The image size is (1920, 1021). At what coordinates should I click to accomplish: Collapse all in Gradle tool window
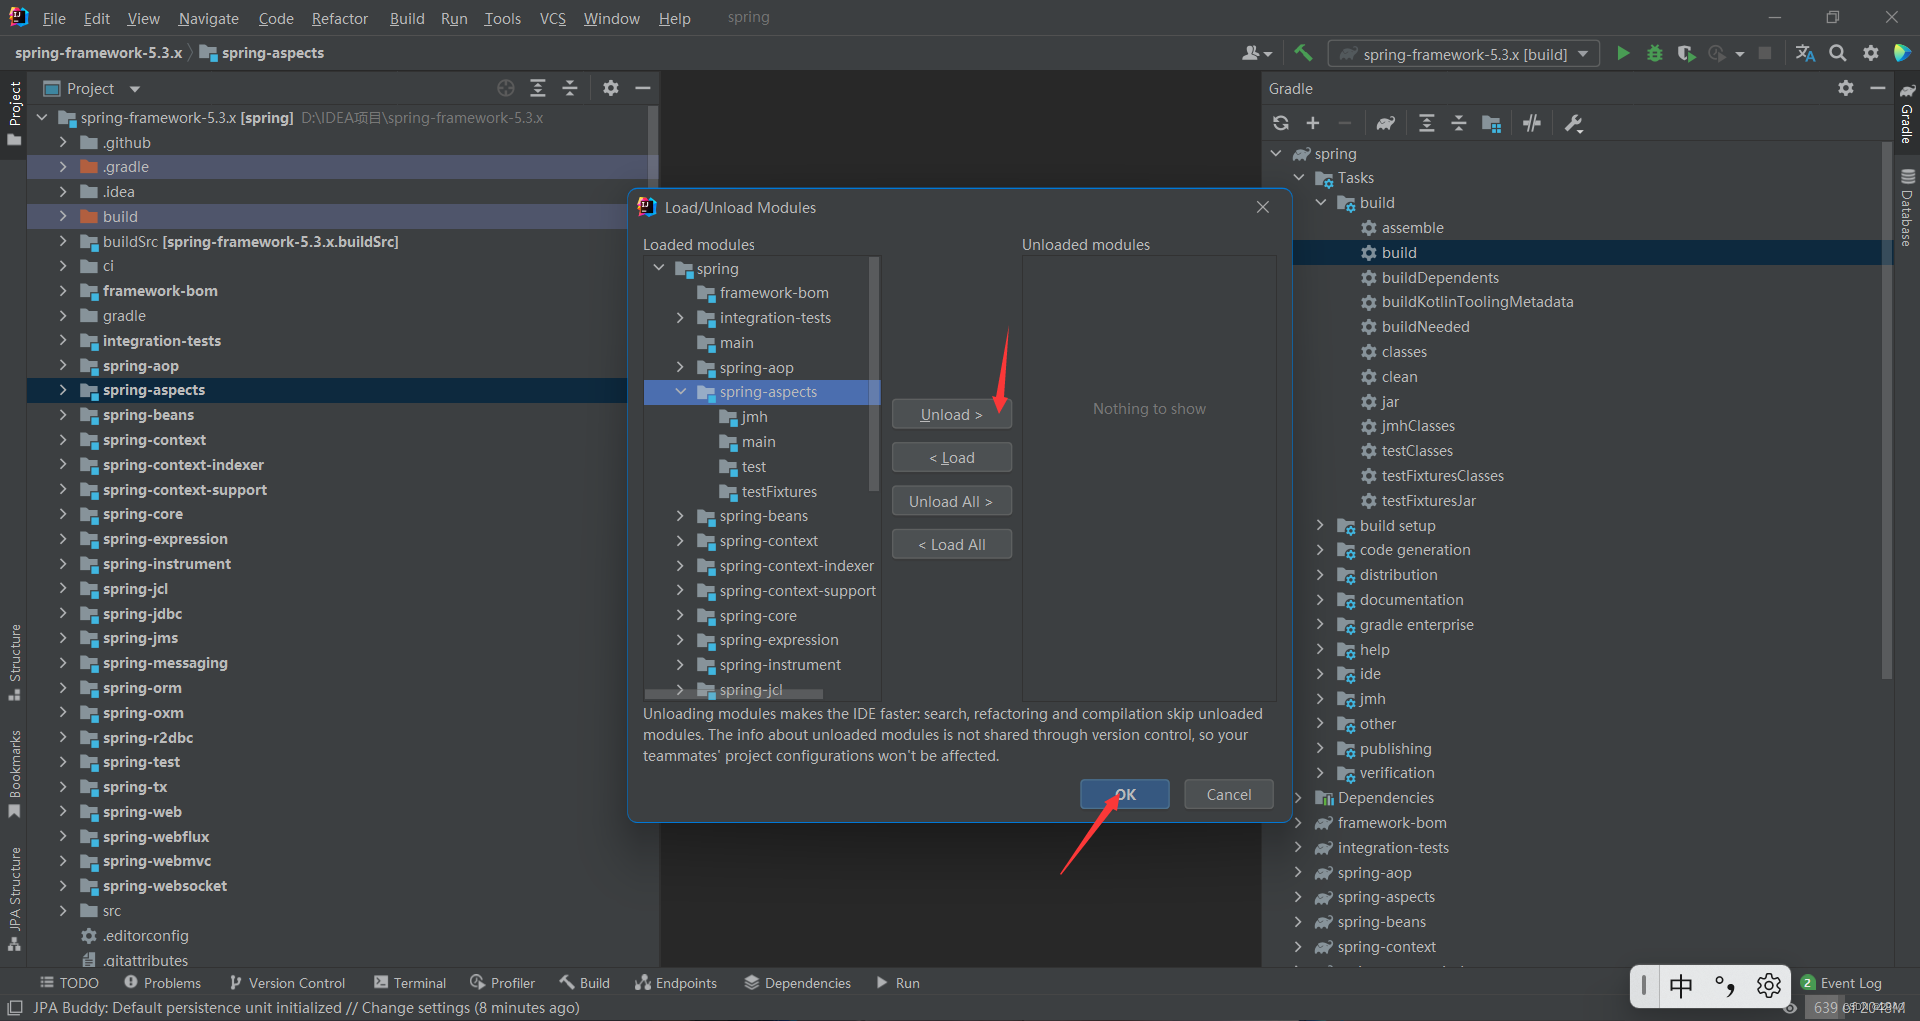pos(1459,123)
